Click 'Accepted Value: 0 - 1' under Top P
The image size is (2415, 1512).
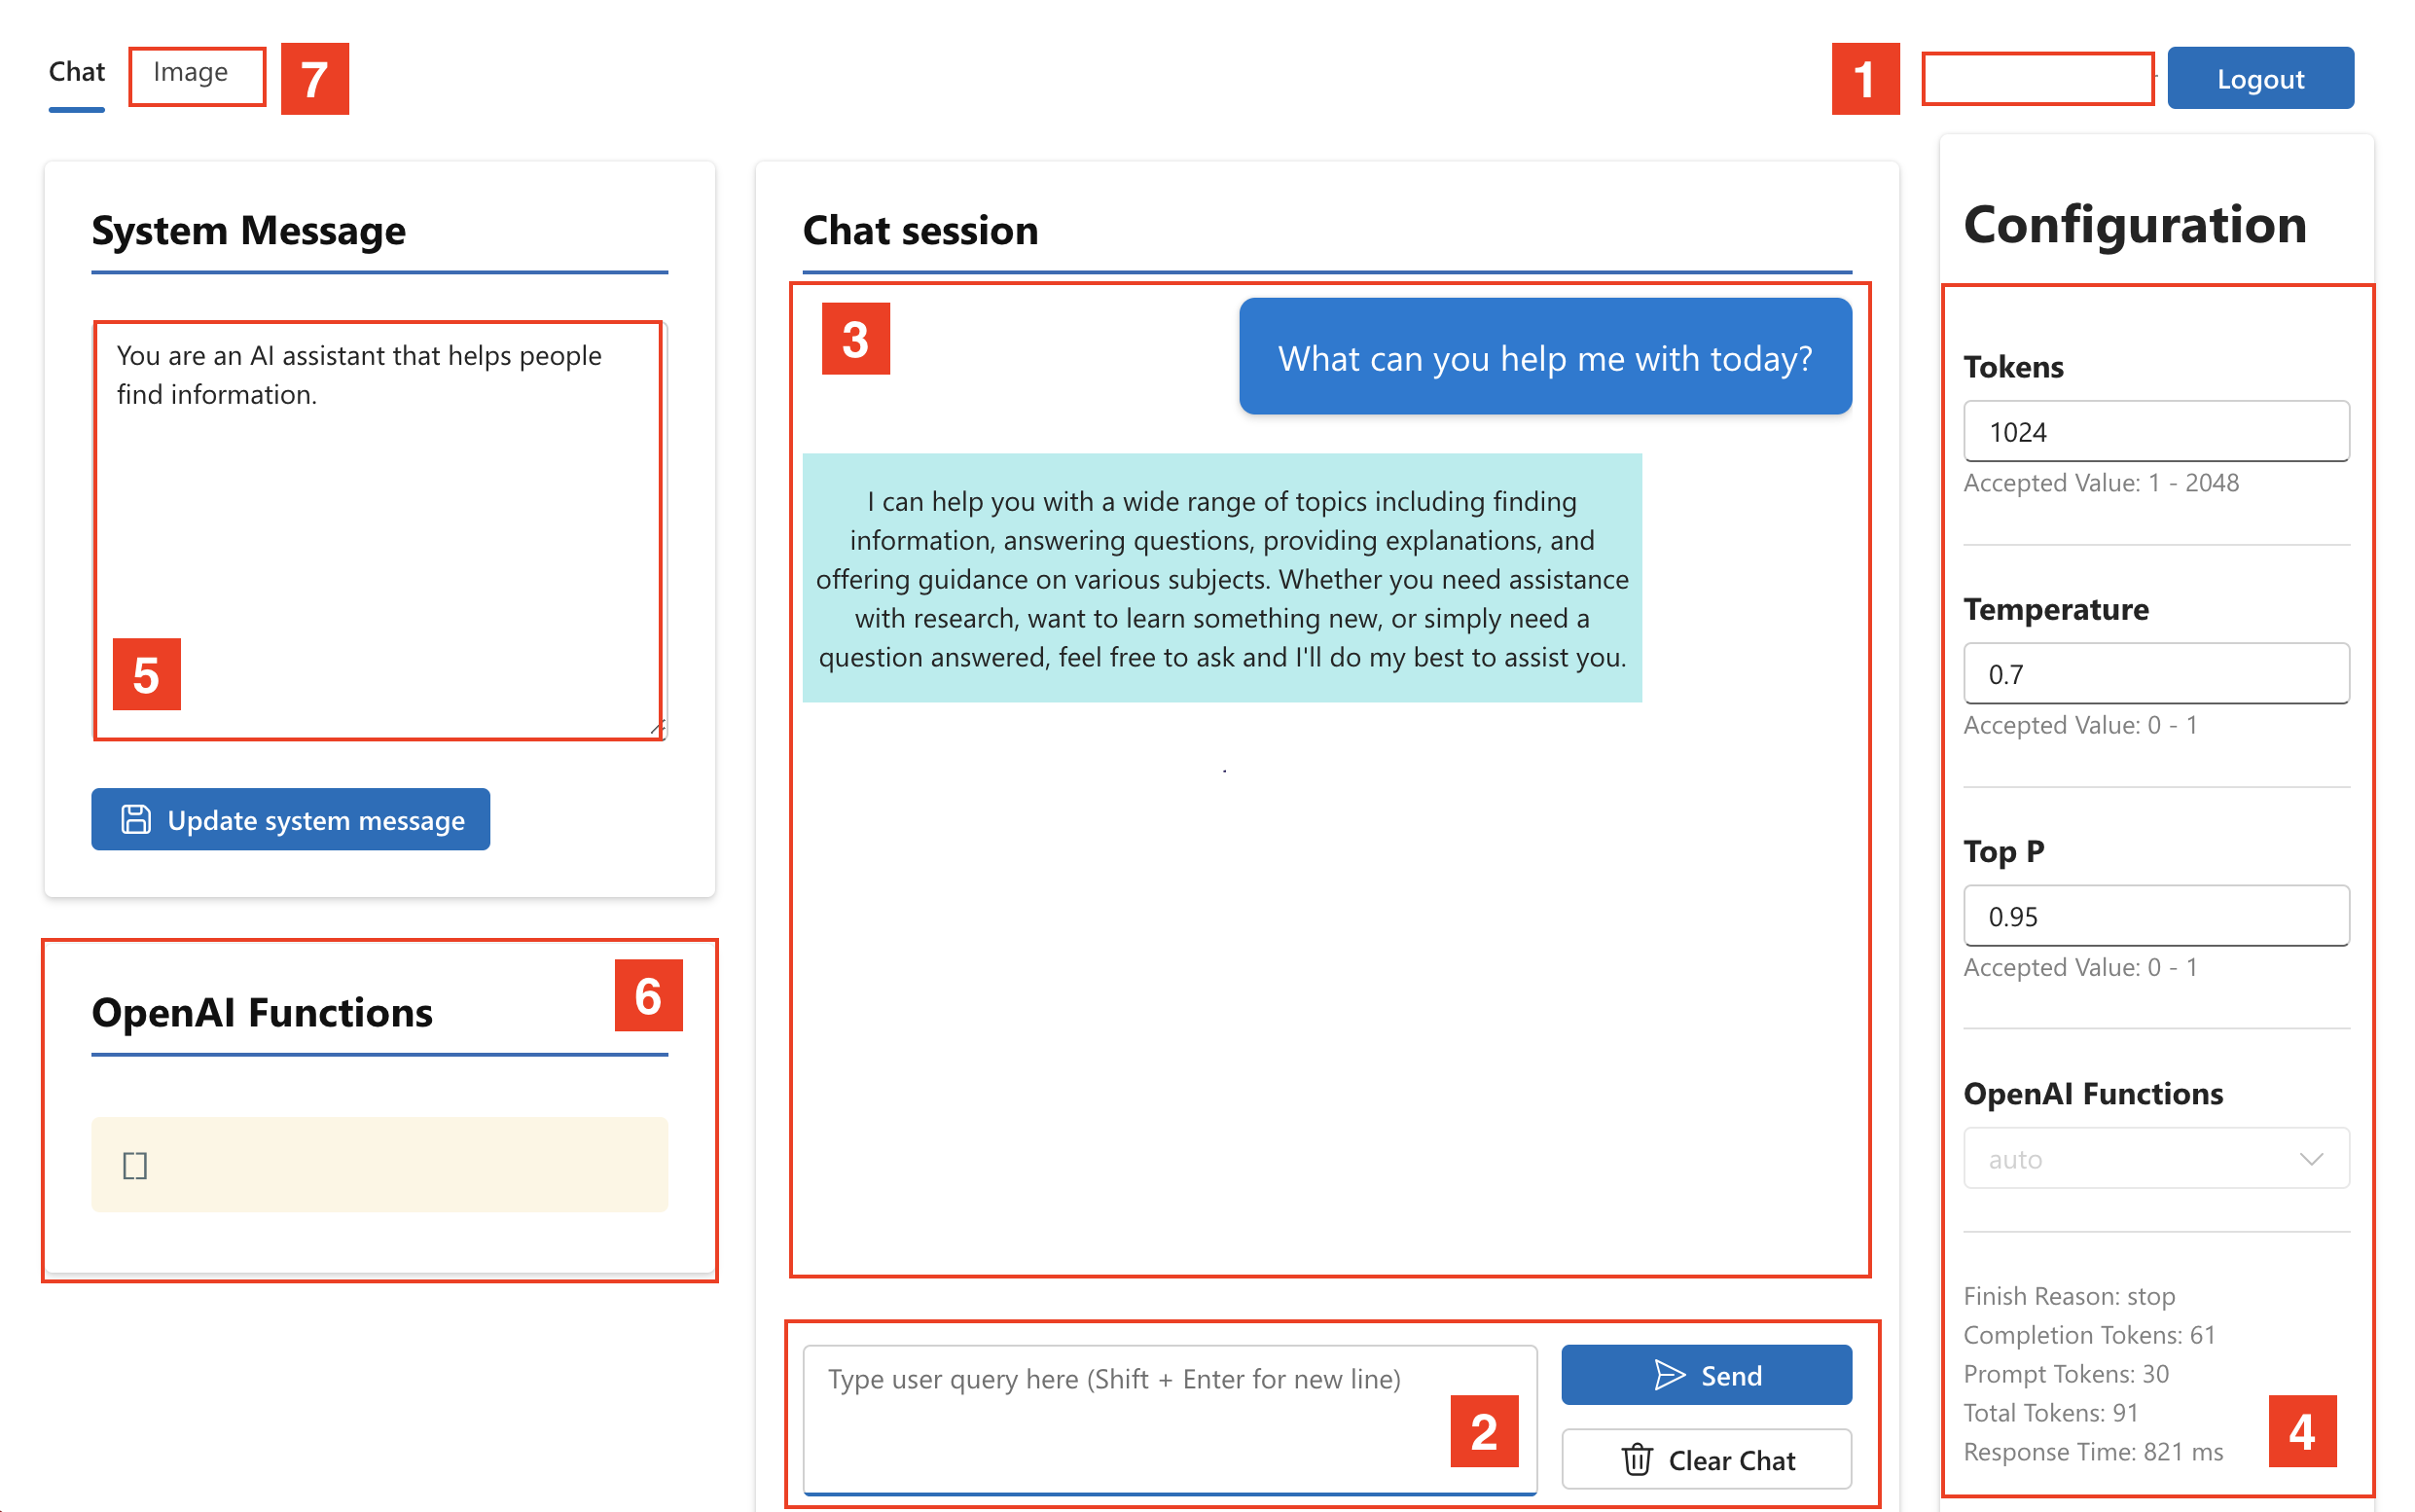2080,966
